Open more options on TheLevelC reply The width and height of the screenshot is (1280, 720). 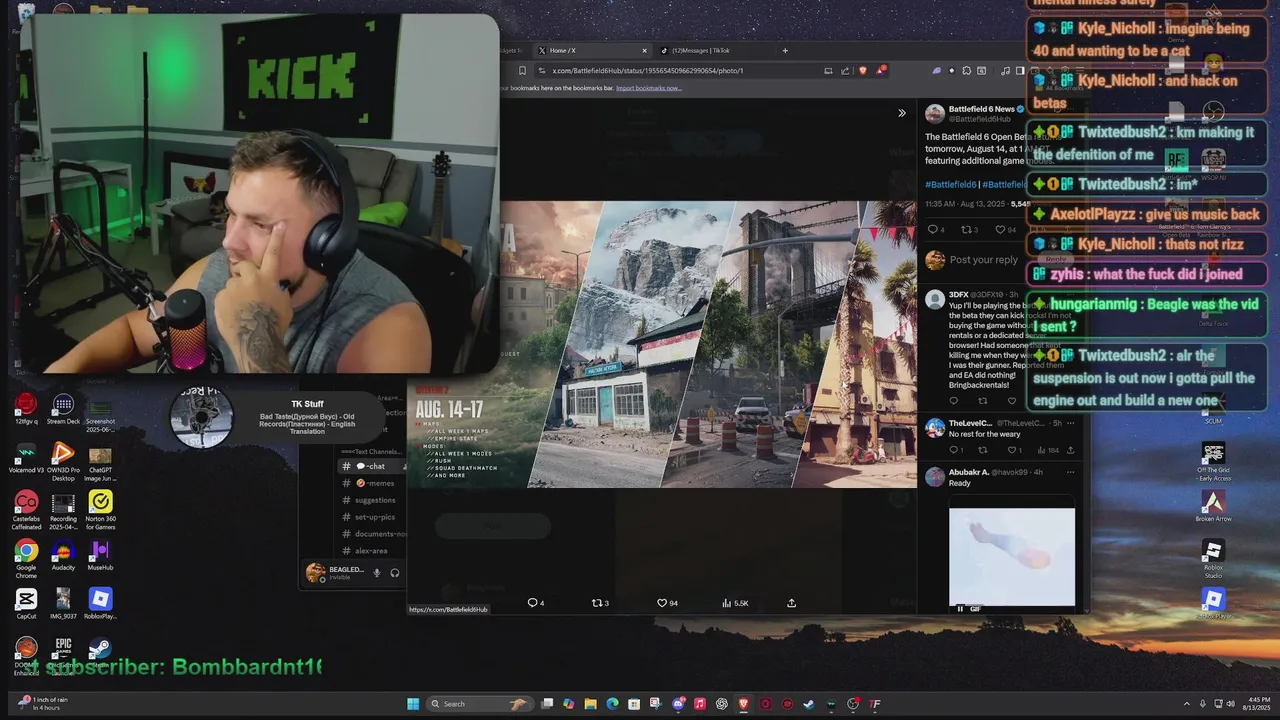click(1070, 423)
